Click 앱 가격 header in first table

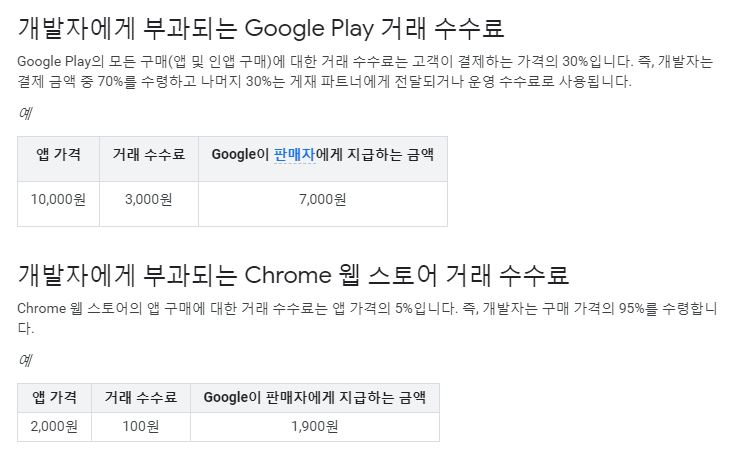point(58,159)
